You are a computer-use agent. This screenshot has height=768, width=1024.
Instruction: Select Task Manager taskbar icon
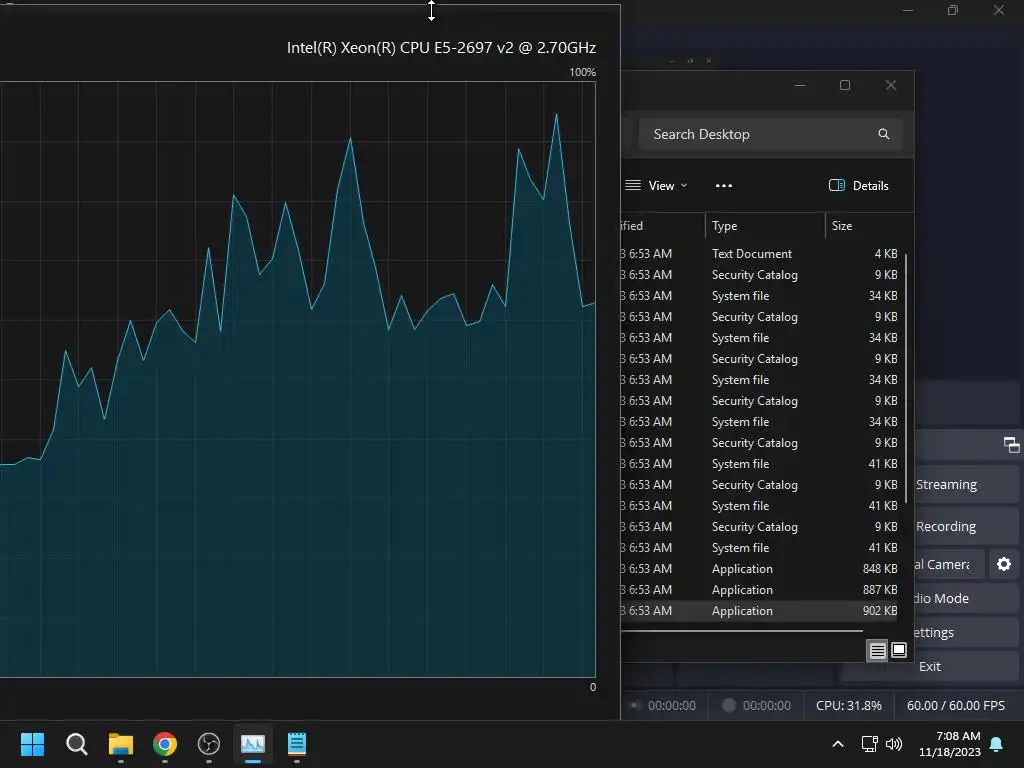point(253,744)
